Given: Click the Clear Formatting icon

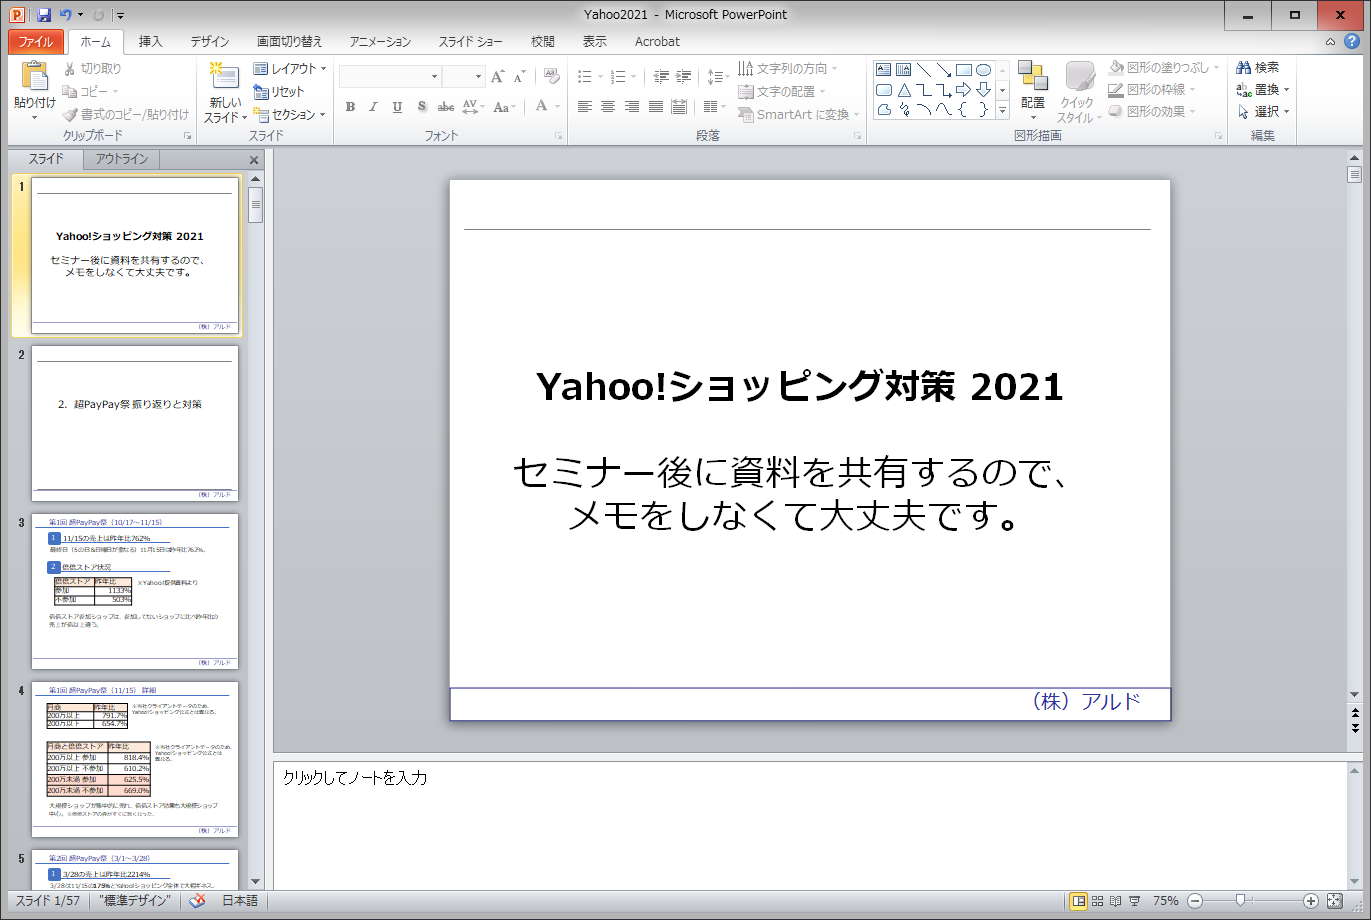Looking at the screenshot, I should click(551, 77).
